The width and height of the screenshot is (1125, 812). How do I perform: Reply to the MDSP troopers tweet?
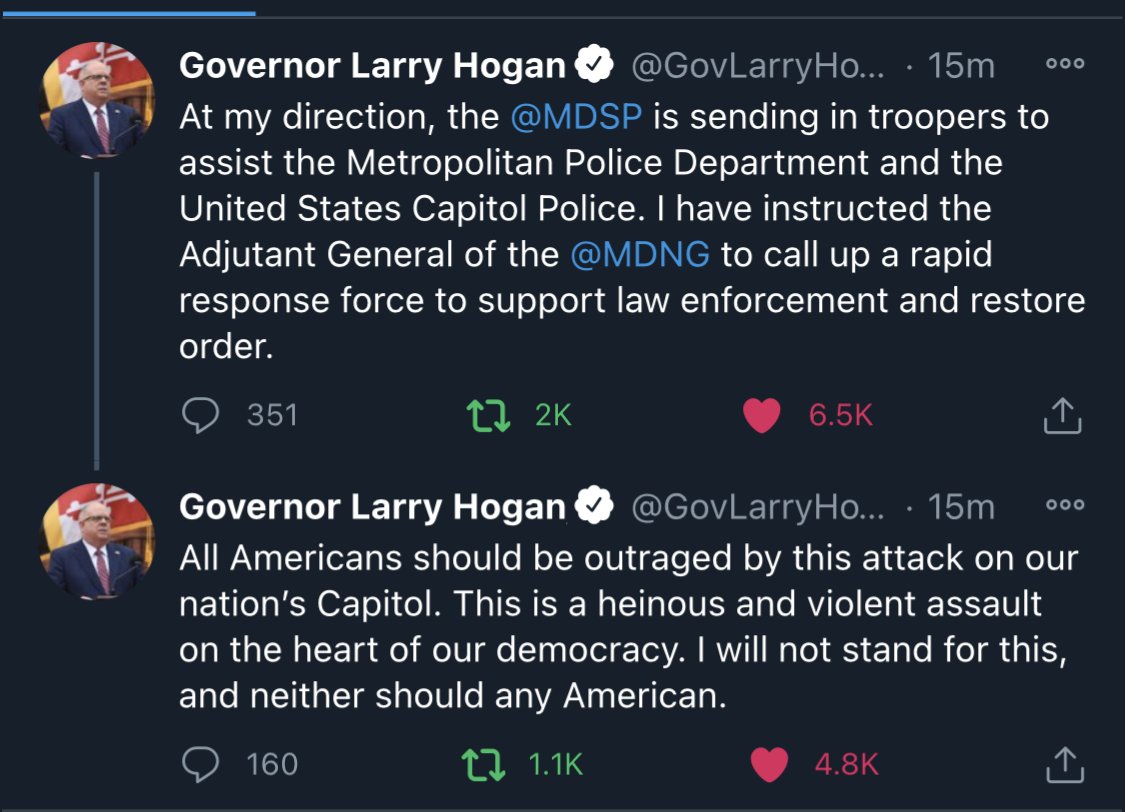pyautogui.click(x=200, y=414)
